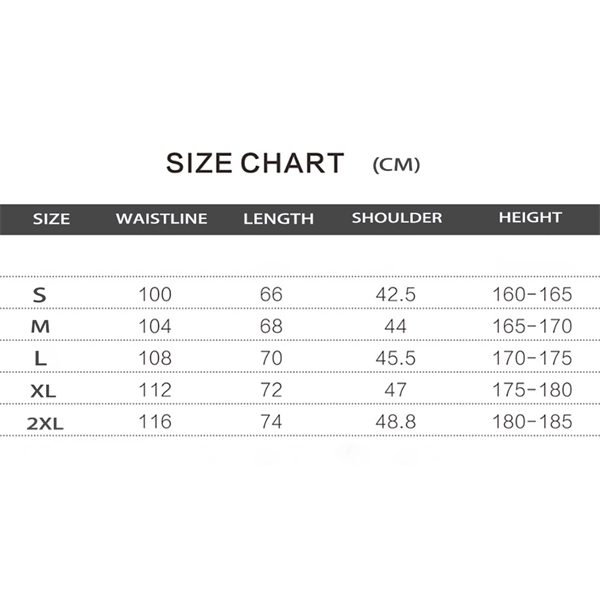Click the 2XL size row label
The image size is (600, 600).
pos(45,422)
